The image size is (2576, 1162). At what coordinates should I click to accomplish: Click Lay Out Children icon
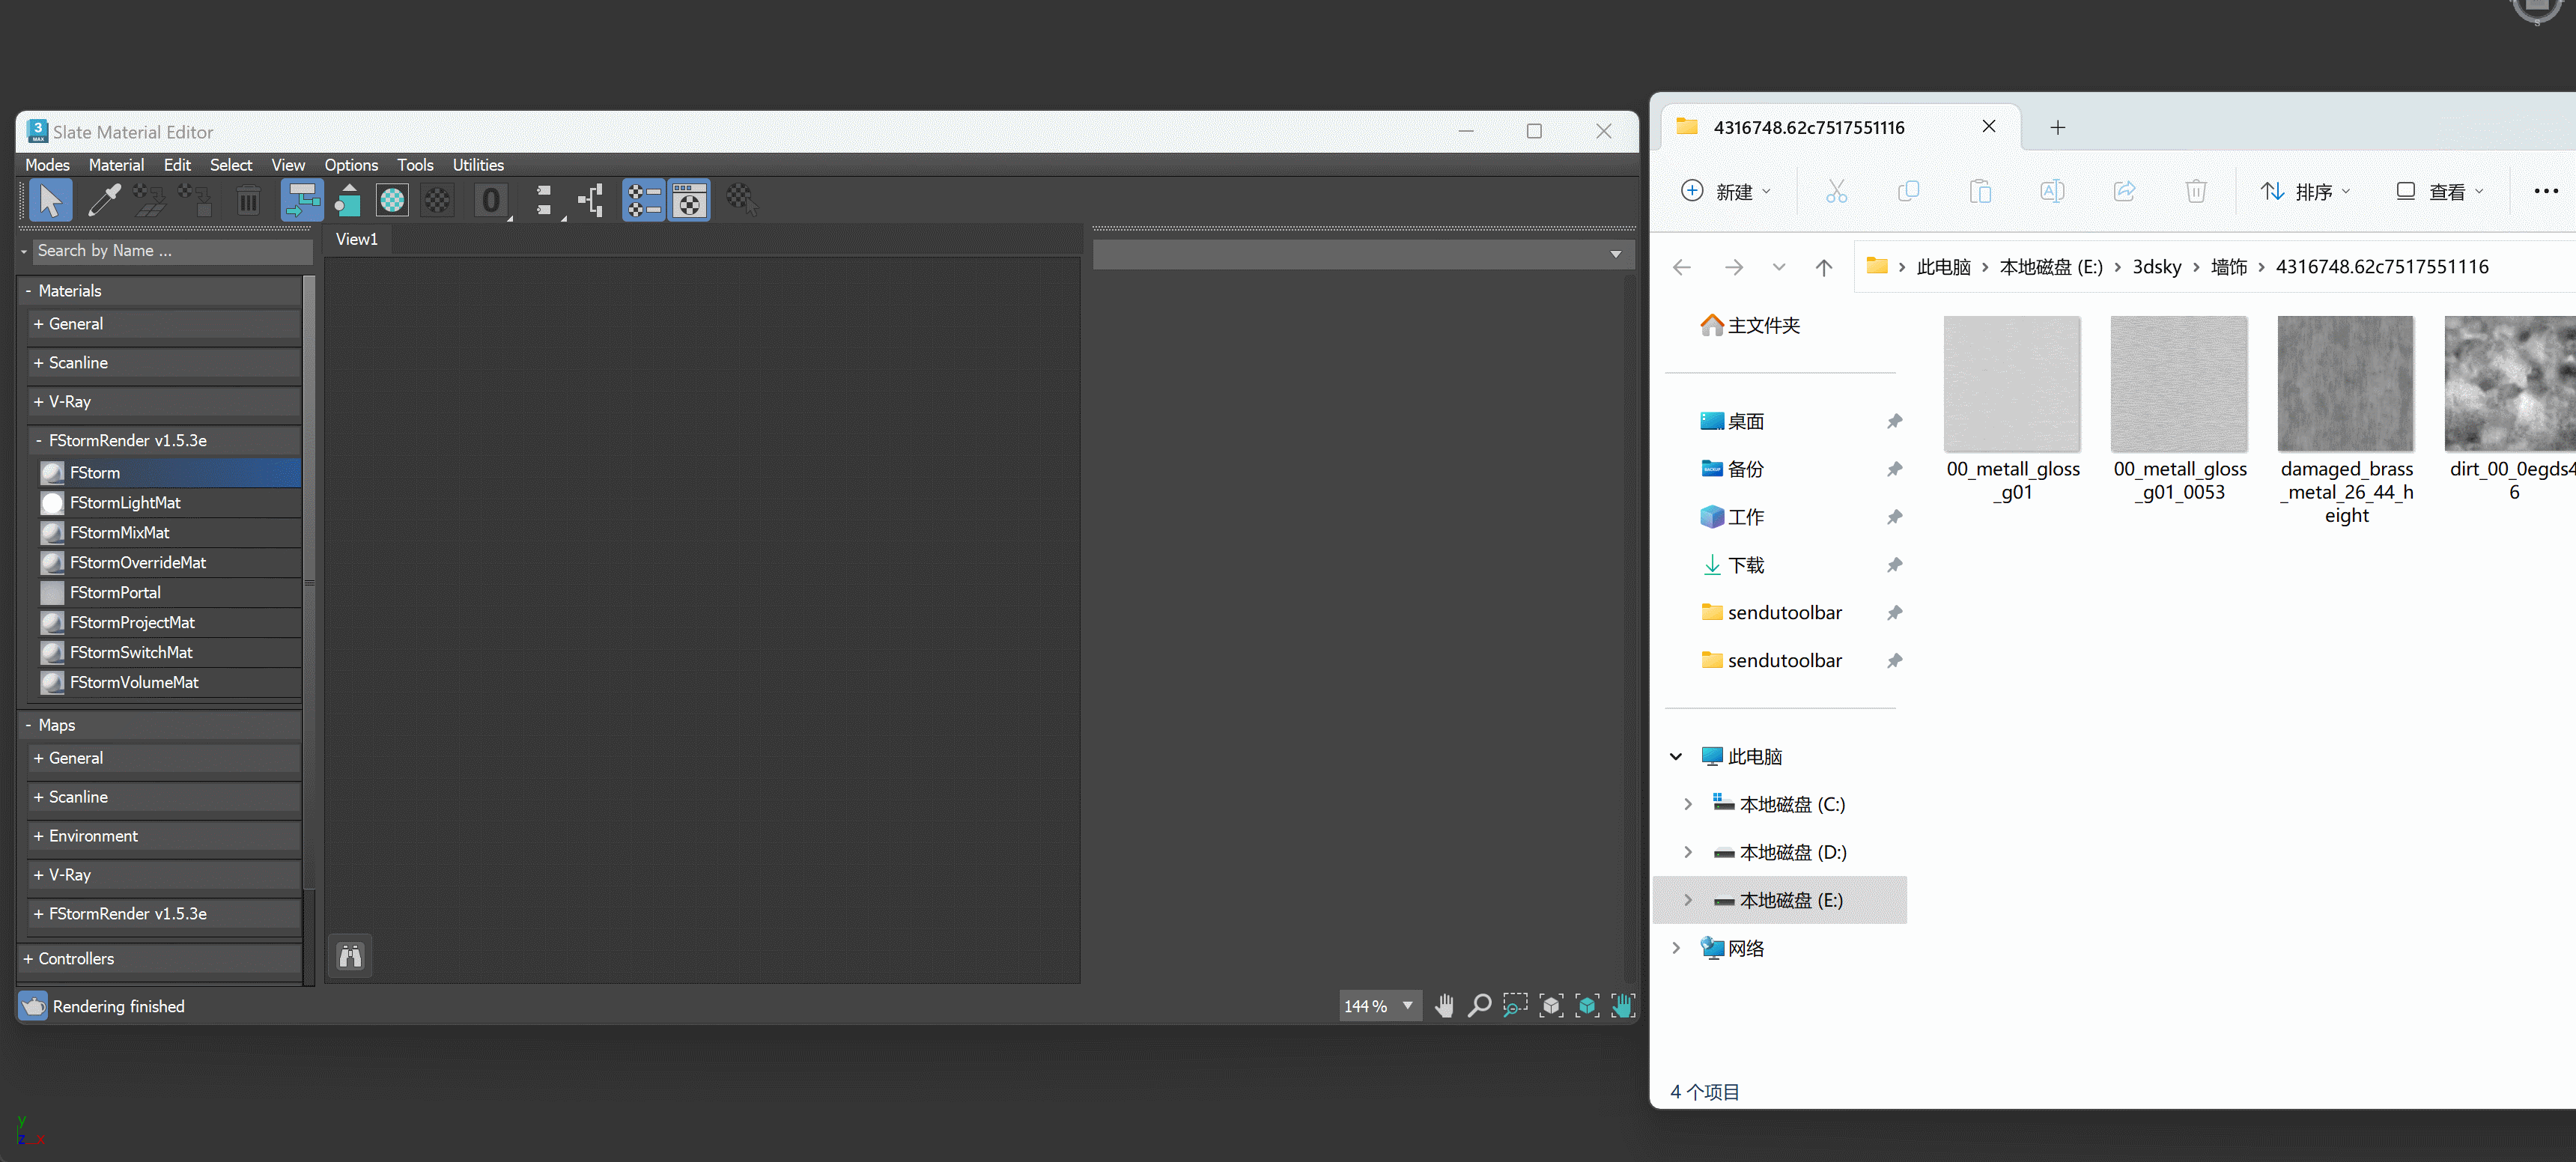tap(592, 201)
